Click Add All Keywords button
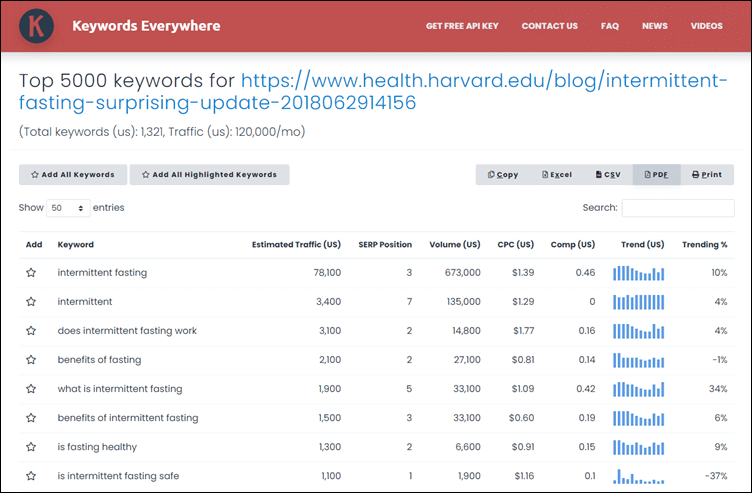Viewport: 752px width, 493px height. click(x=73, y=175)
